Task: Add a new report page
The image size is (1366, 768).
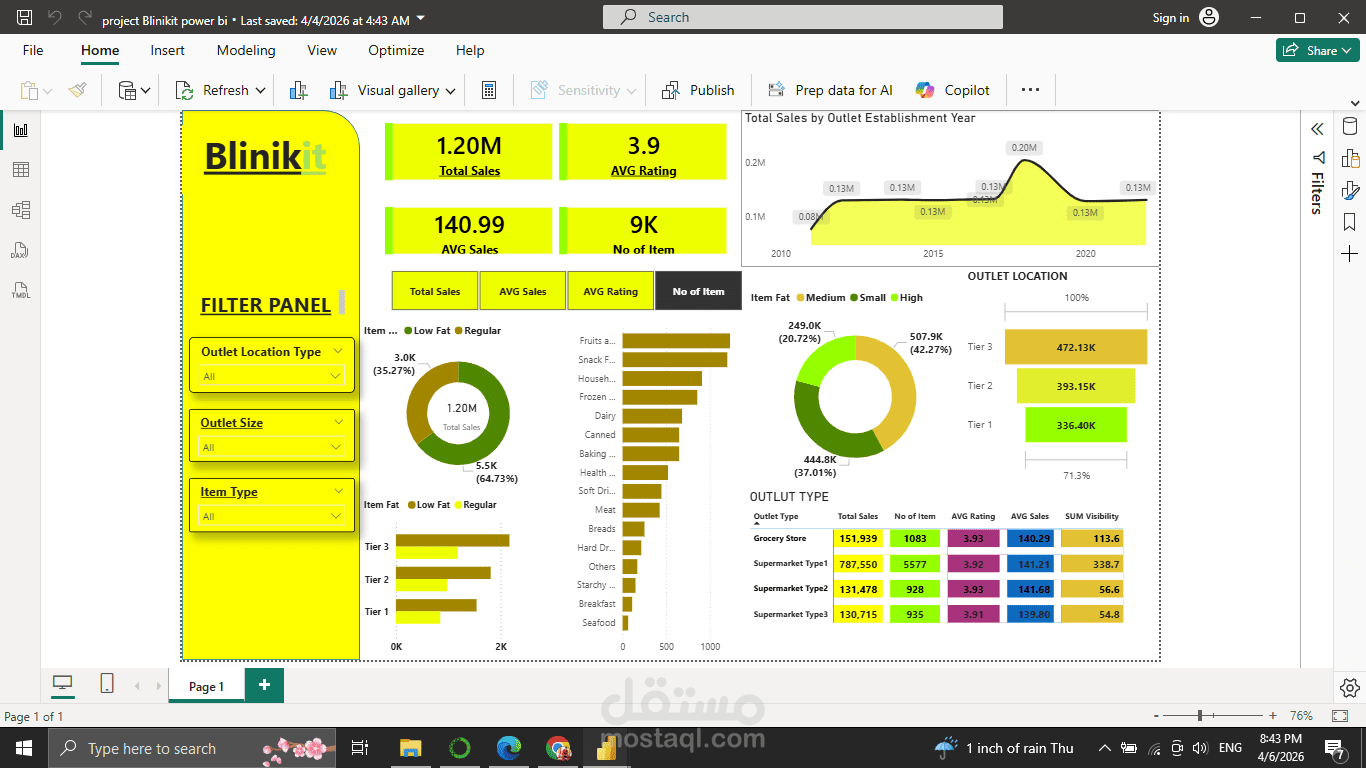Action: pyautogui.click(x=264, y=685)
